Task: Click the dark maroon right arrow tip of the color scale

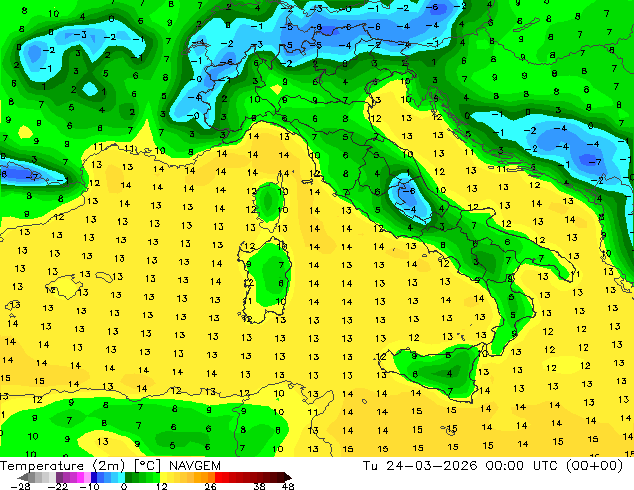Action: [x=288, y=477]
